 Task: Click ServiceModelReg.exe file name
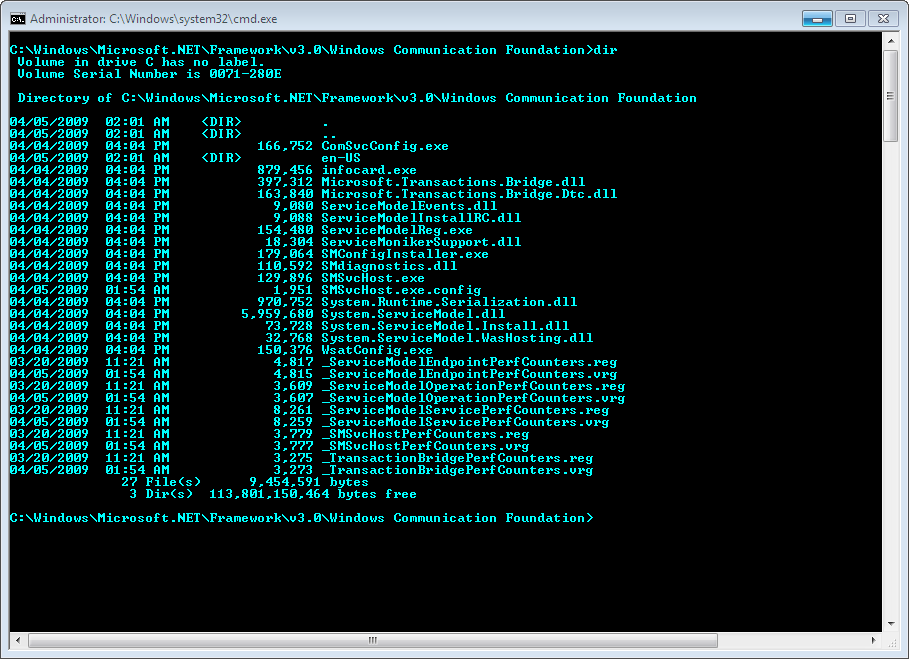(x=397, y=230)
